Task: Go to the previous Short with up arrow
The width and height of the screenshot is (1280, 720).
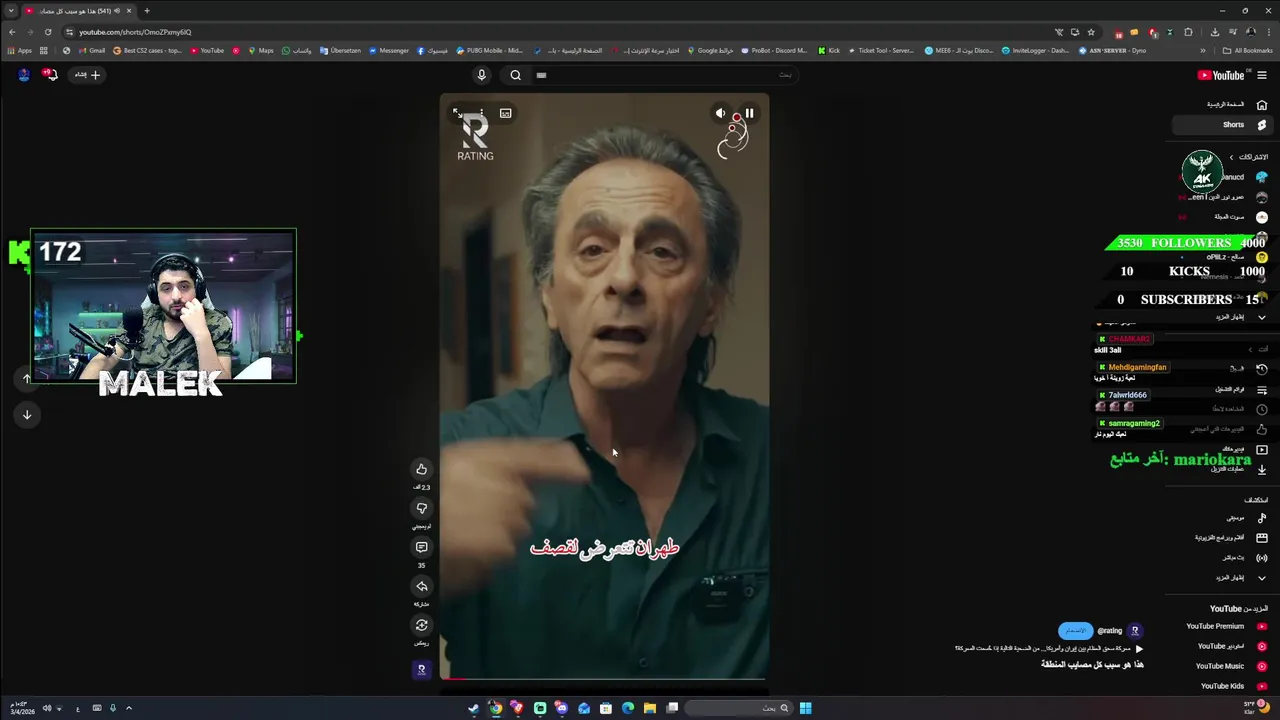Action: click(27, 378)
